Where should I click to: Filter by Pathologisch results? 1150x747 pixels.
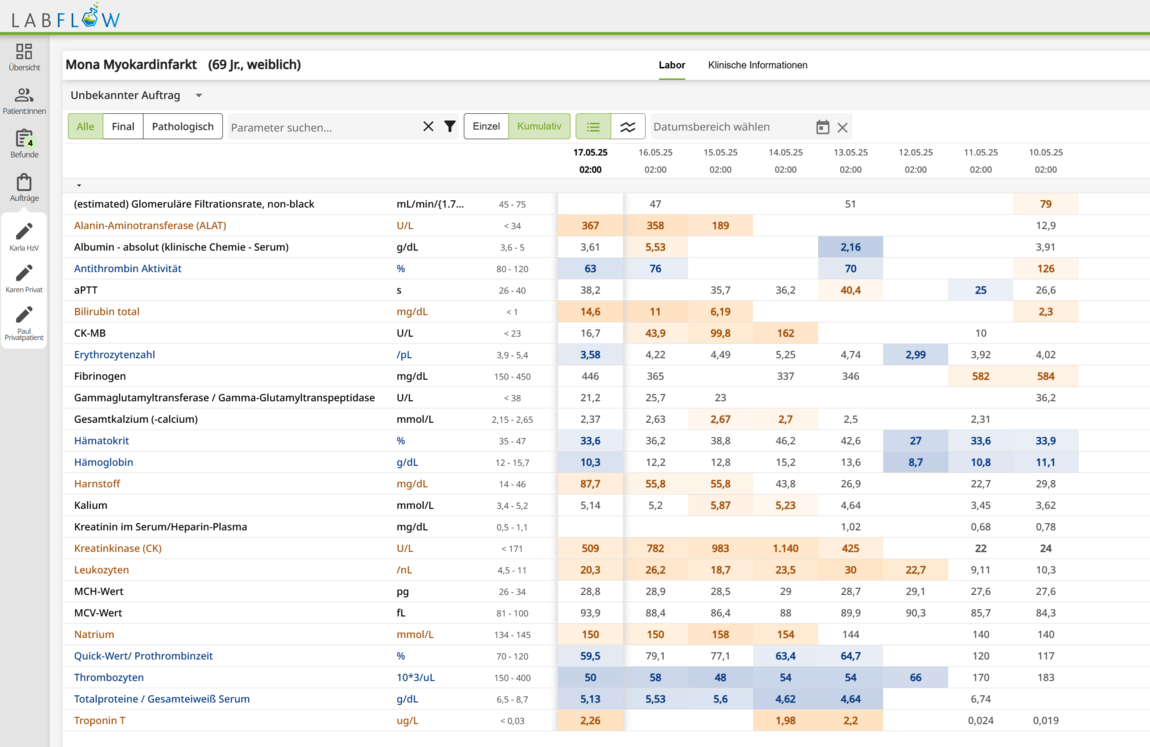183,127
